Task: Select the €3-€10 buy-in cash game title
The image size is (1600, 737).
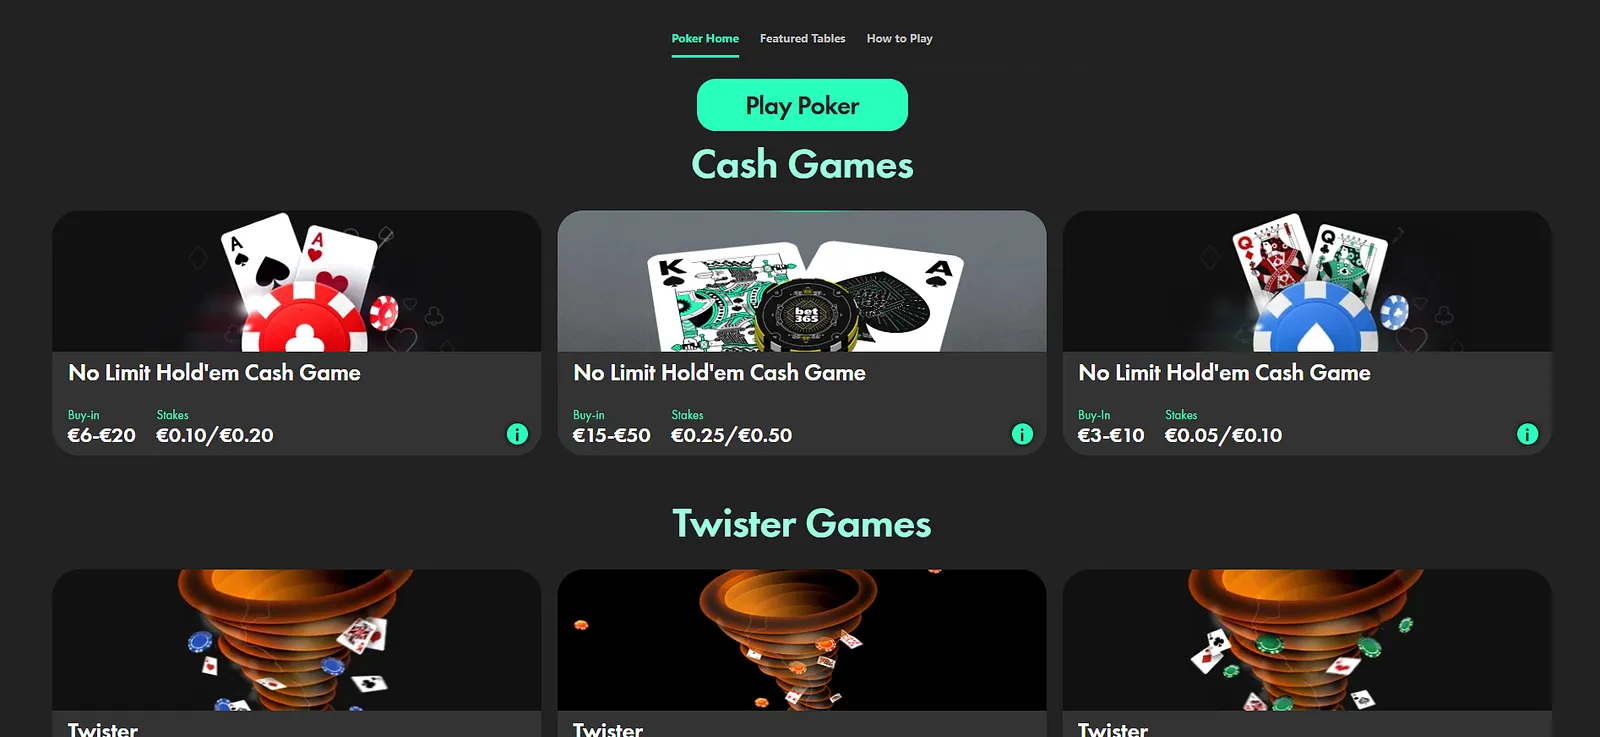Action: click(1224, 373)
